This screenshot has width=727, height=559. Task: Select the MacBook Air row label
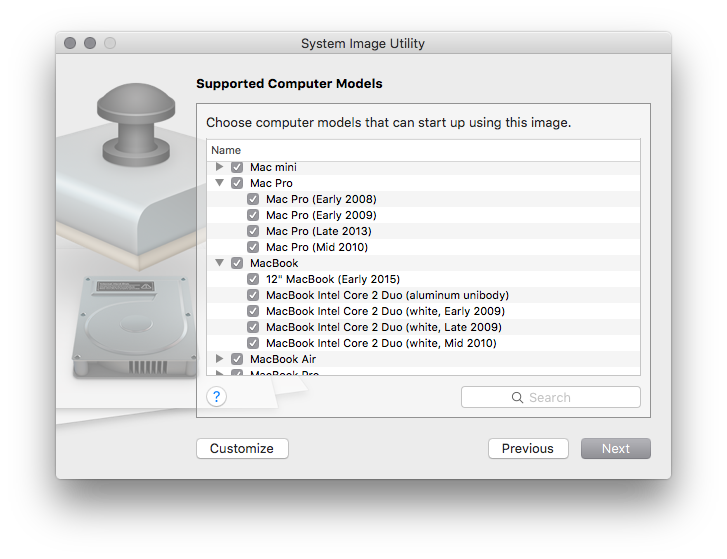tap(283, 359)
